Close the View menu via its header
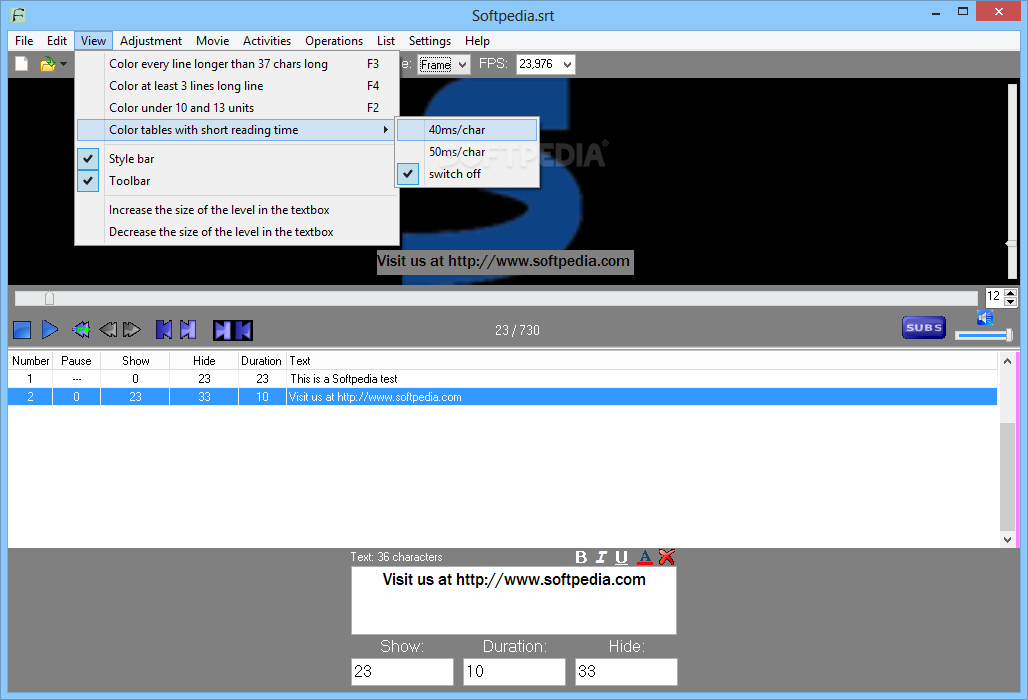The width and height of the screenshot is (1028, 700). (94, 41)
